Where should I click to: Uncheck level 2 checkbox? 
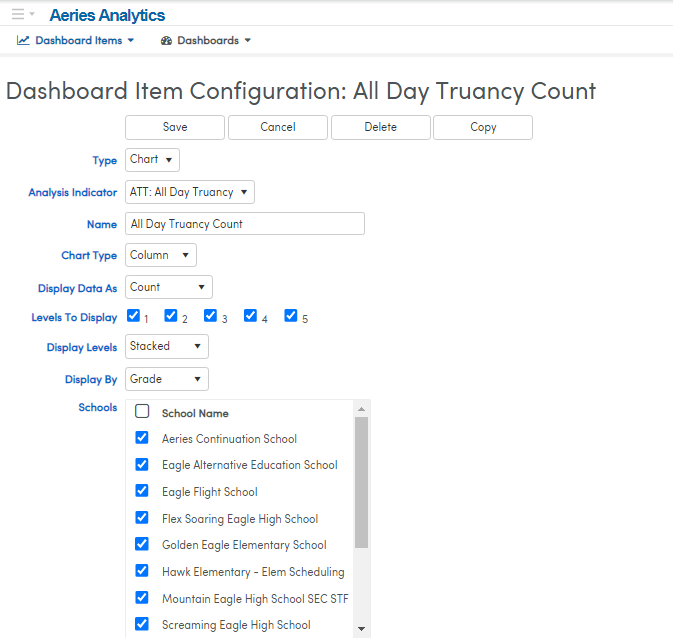coord(171,316)
